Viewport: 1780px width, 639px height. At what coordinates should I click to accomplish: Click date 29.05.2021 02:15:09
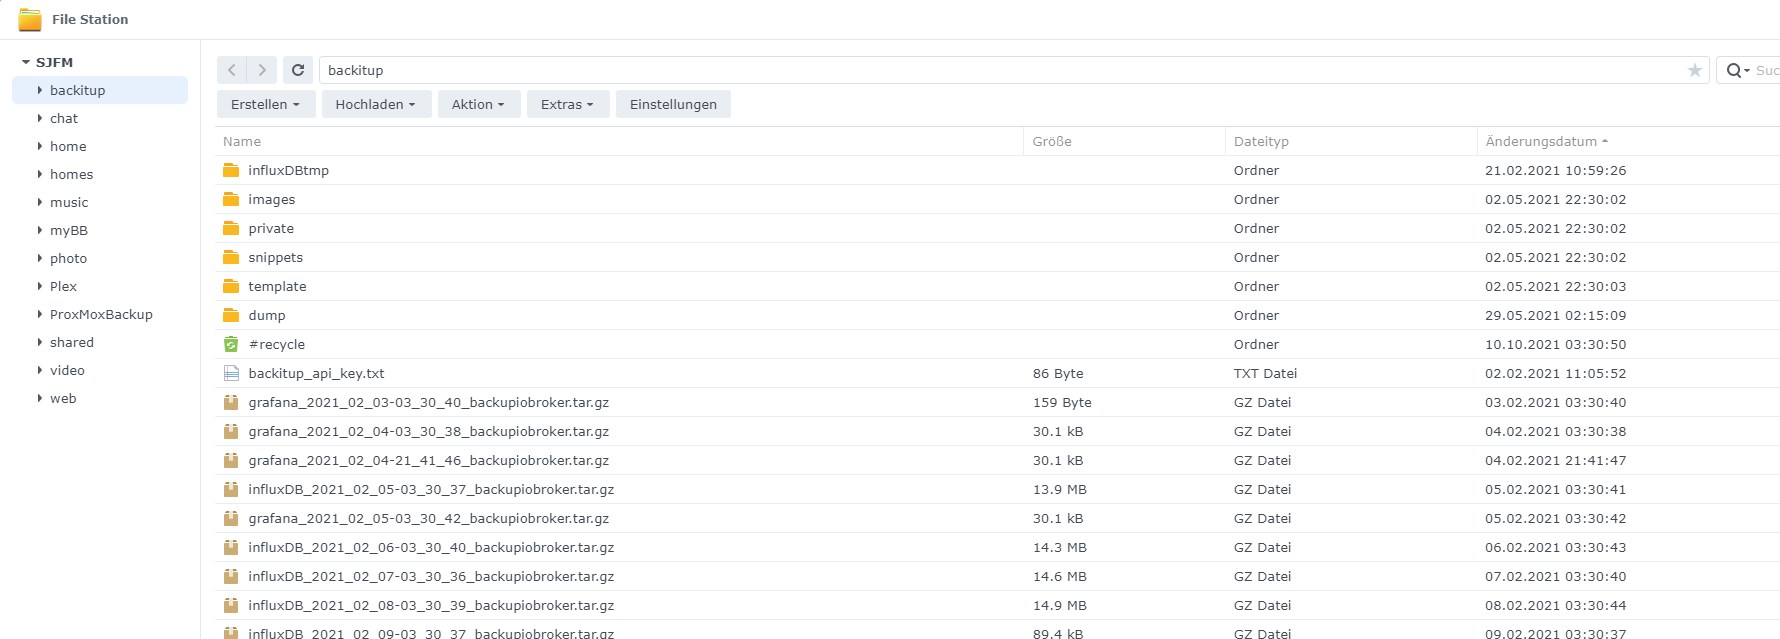click(1555, 315)
